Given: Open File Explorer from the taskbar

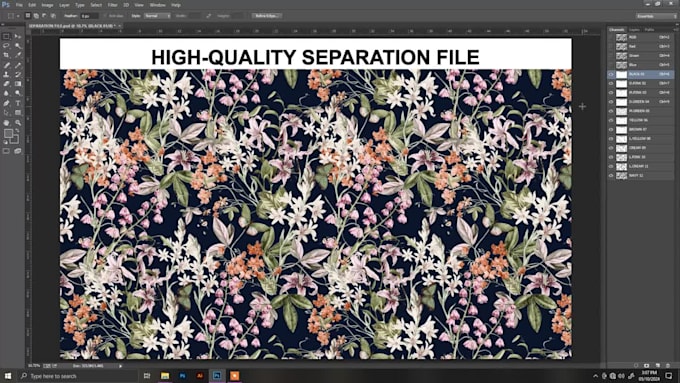Looking at the screenshot, I should [165, 376].
